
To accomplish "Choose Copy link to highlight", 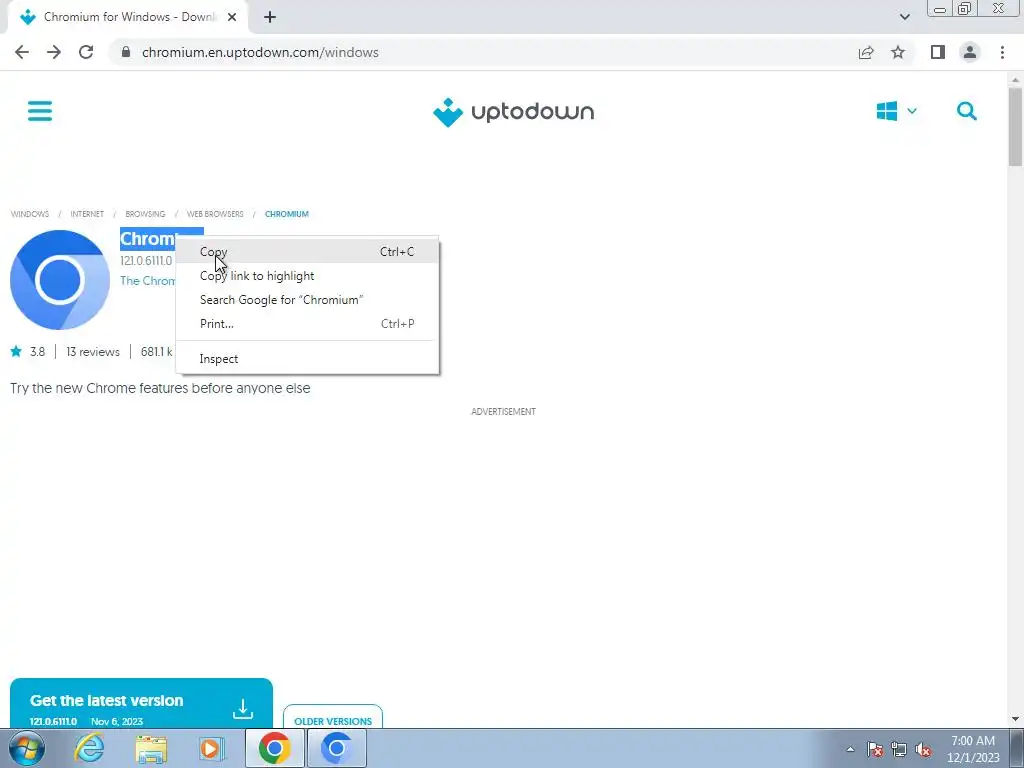I will coord(307,276).
